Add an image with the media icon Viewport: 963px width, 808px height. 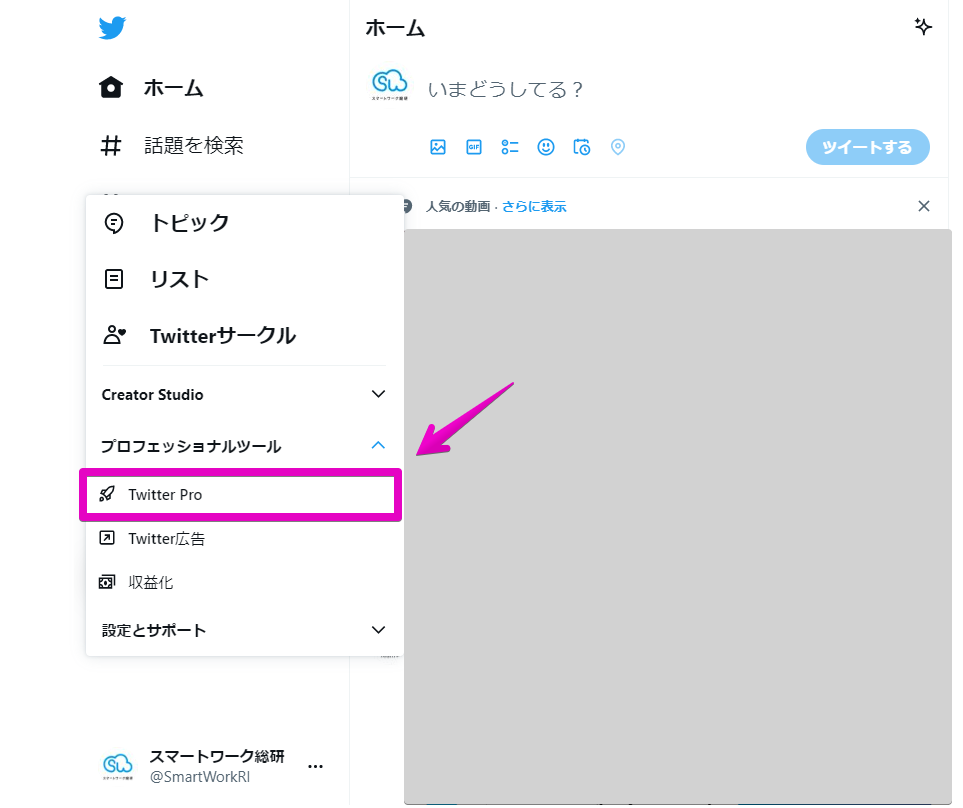click(x=438, y=147)
